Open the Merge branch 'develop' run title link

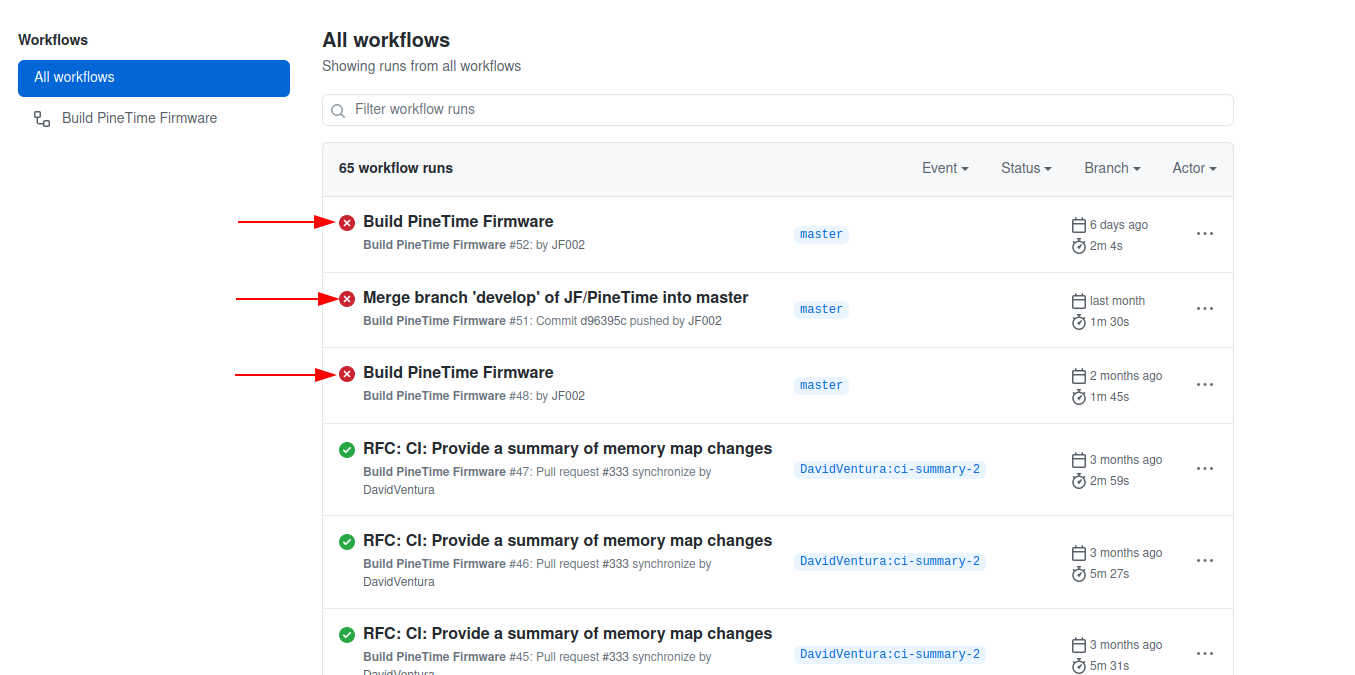click(555, 298)
